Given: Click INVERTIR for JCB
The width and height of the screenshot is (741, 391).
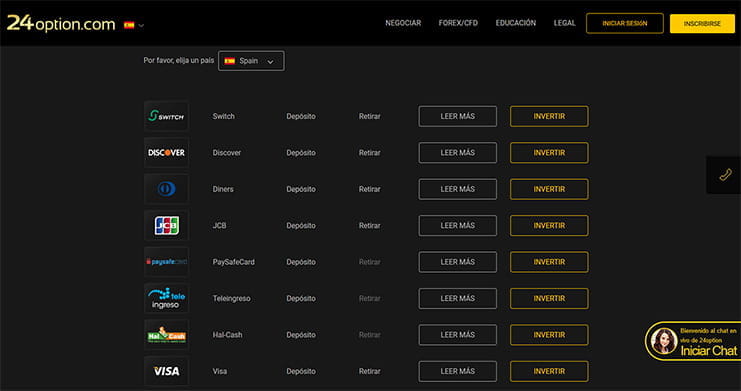Looking at the screenshot, I should tap(549, 226).
